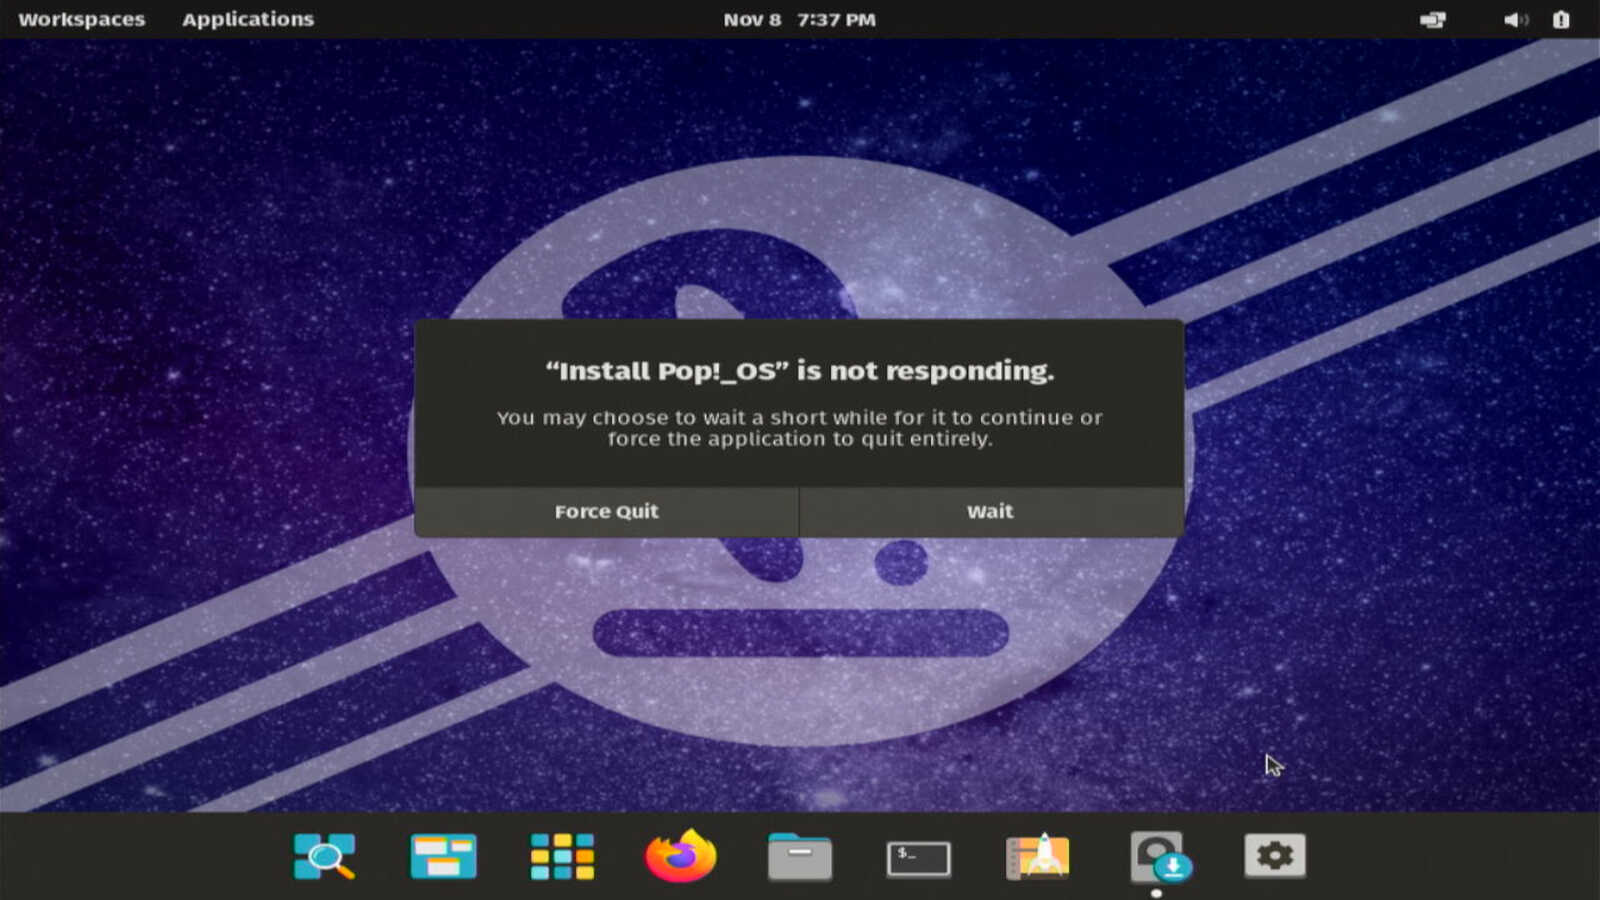Screen dimensions: 1600x900
Task: Open network status icon in top bar
Action: 1433,20
